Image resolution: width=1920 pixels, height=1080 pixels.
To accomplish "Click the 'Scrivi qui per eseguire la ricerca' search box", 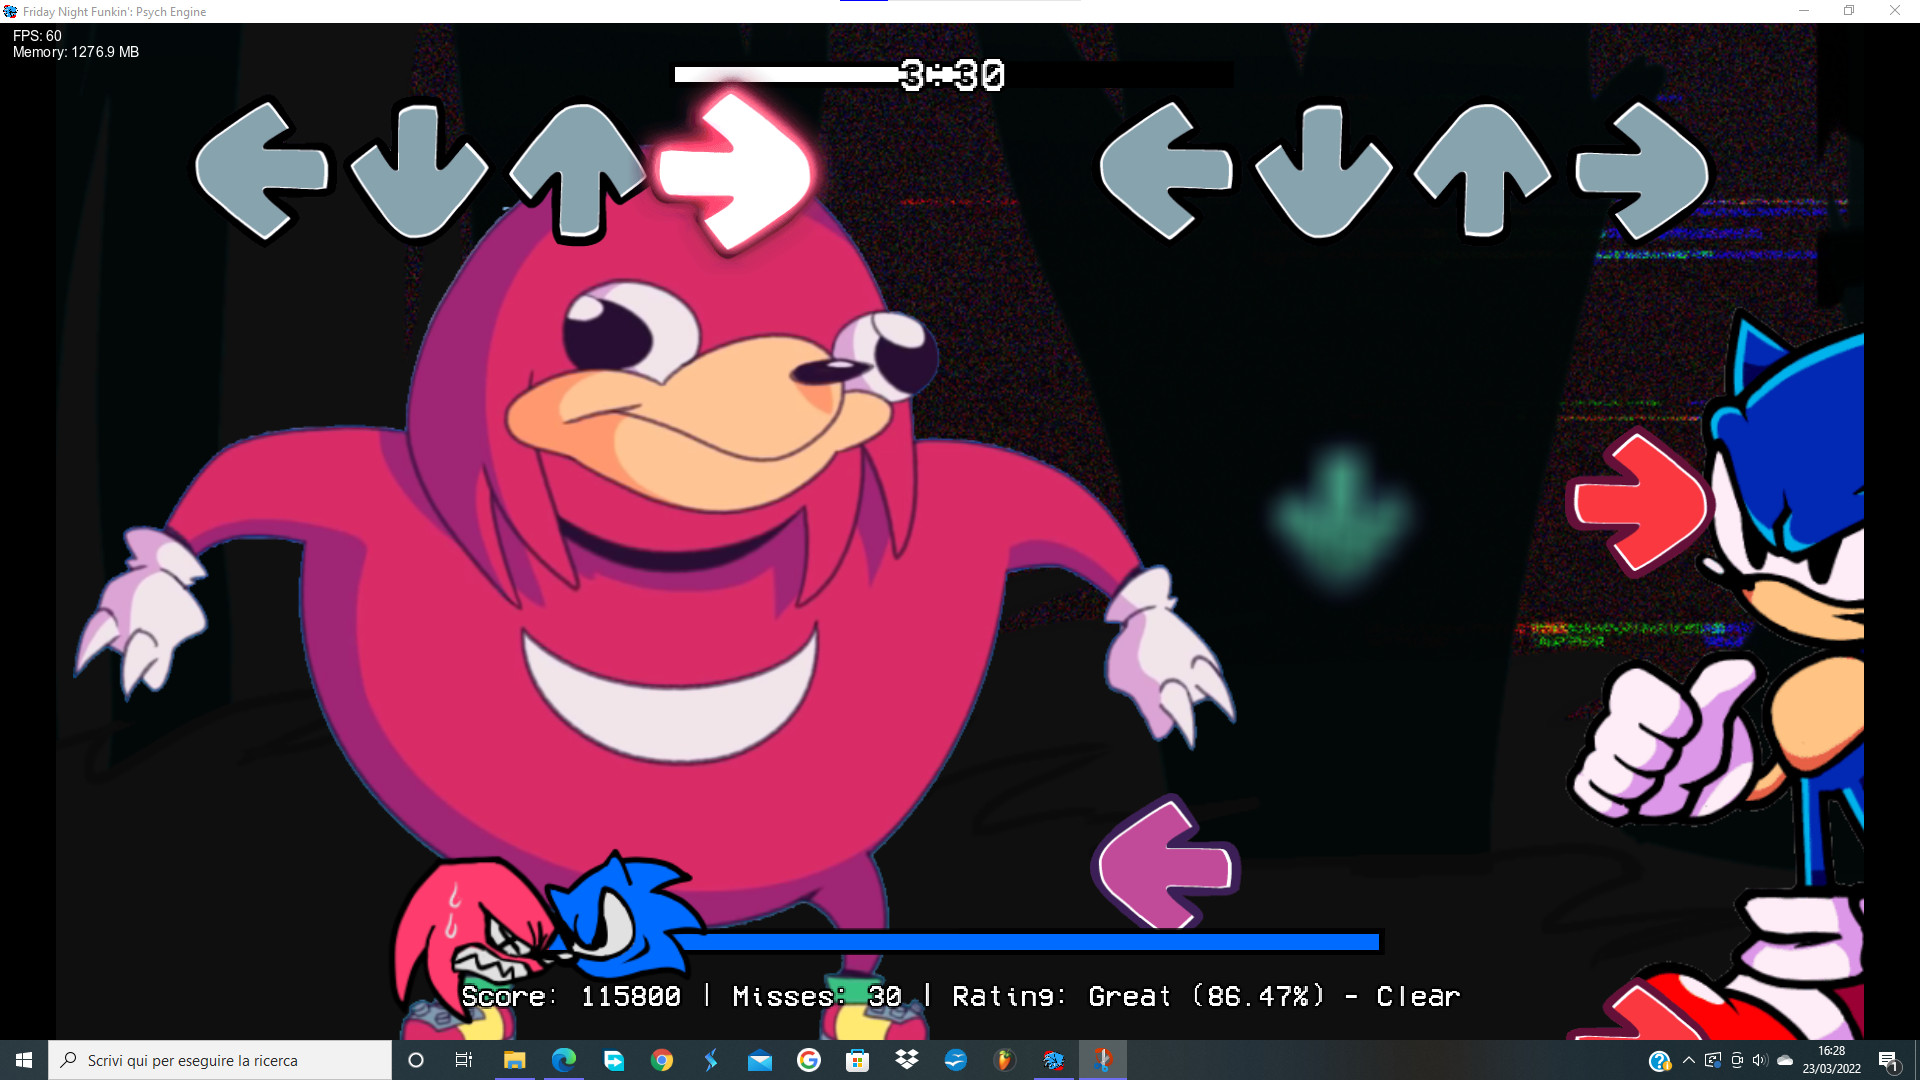I will pos(220,1060).
